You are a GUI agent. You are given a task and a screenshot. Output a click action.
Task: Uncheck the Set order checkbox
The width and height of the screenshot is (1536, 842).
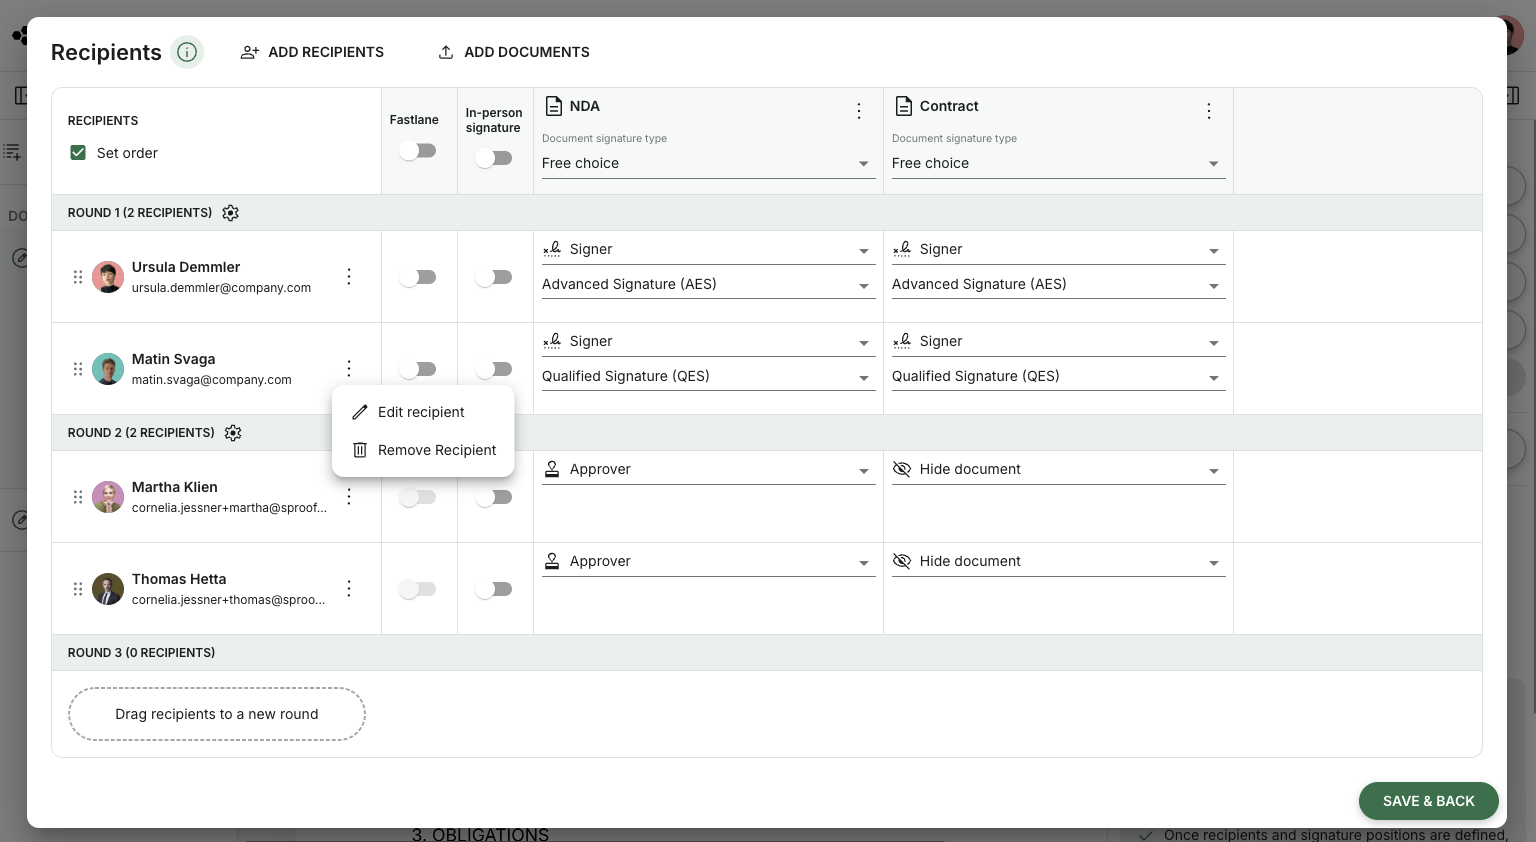click(78, 153)
